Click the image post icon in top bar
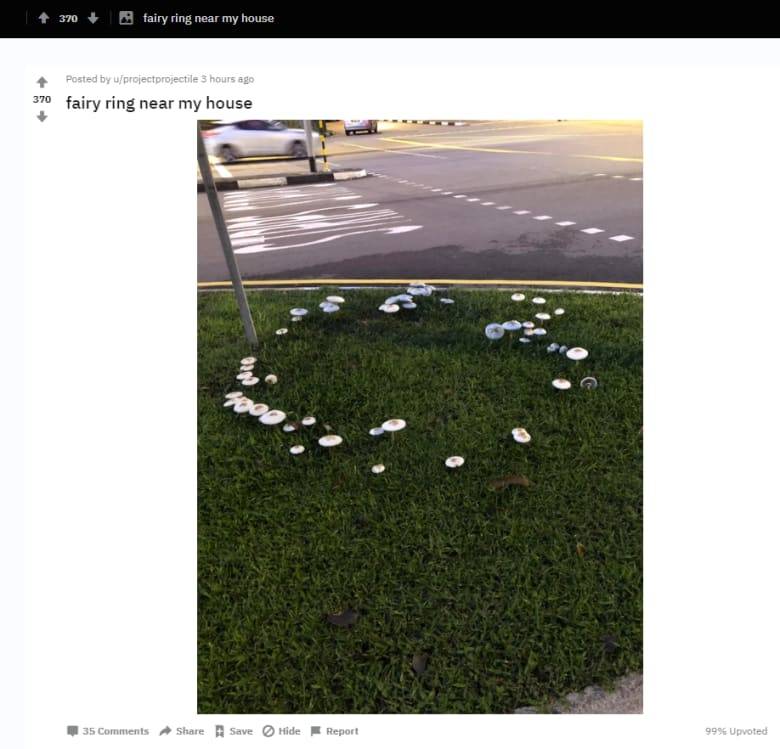 click(x=126, y=18)
